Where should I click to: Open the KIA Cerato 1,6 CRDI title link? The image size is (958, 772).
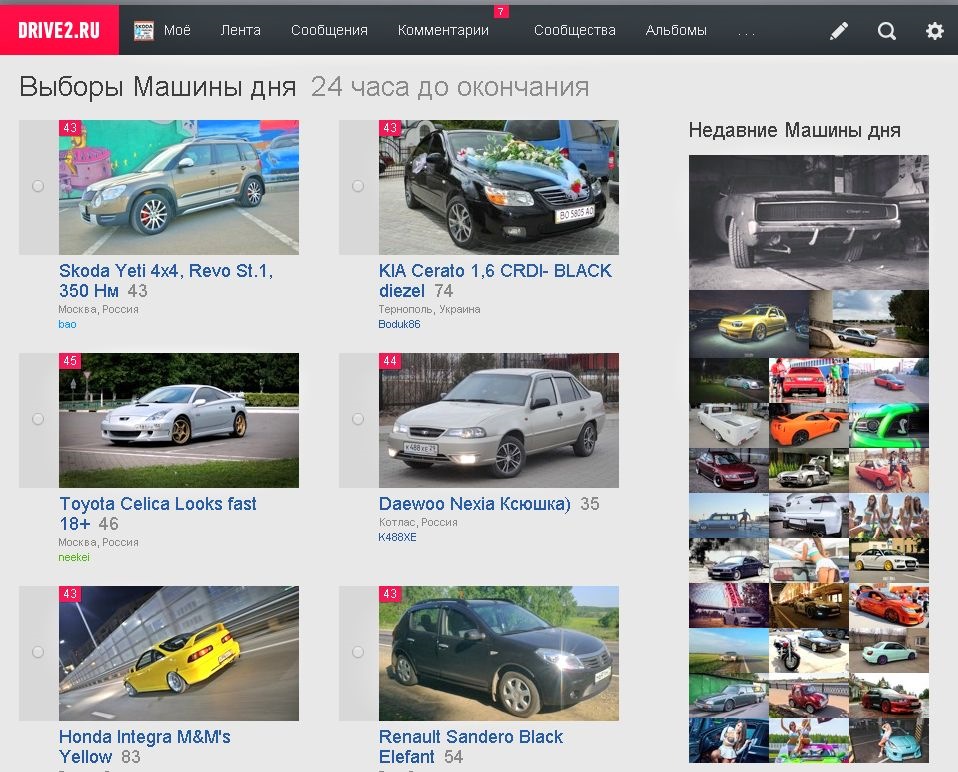(x=495, y=280)
